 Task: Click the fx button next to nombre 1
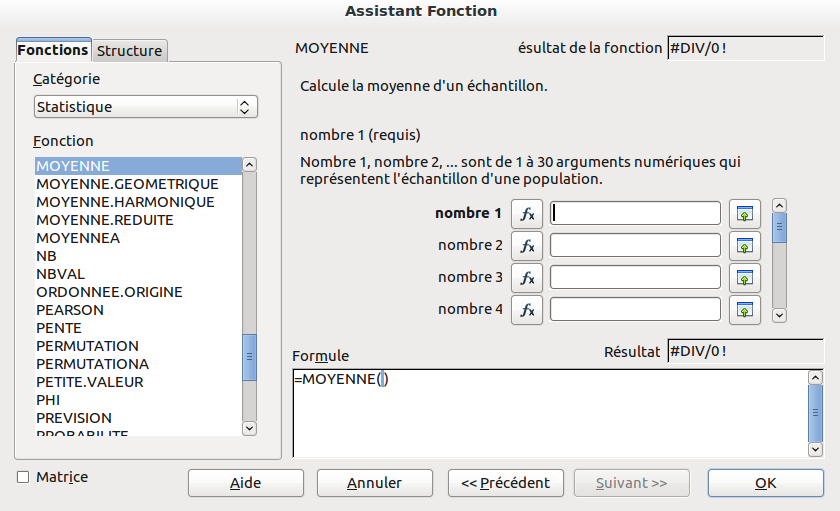pos(527,214)
